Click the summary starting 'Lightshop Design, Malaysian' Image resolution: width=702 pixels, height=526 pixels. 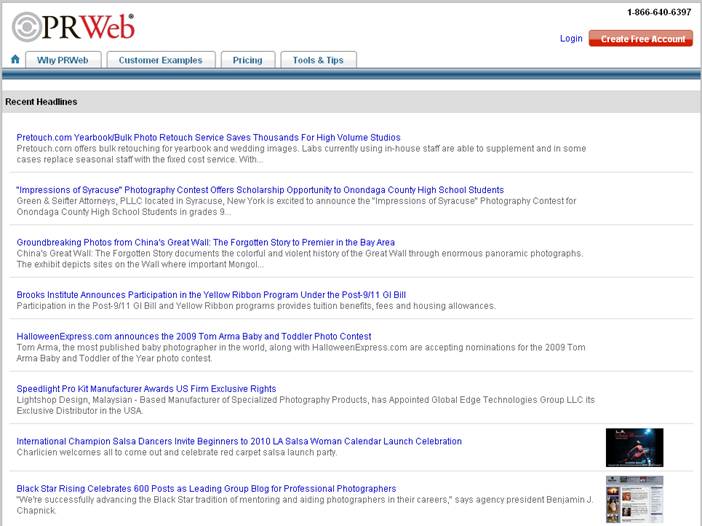coord(306,405)
